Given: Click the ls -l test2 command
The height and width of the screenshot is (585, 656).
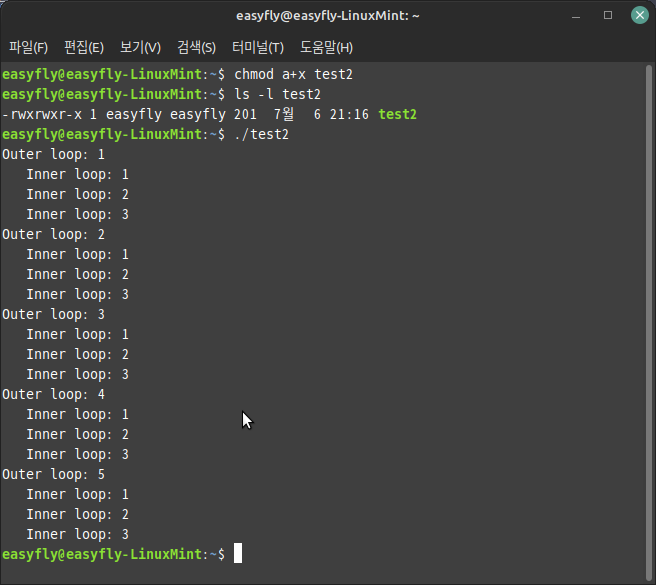Looking at the screenshot, I should click(x=277, y=95).
